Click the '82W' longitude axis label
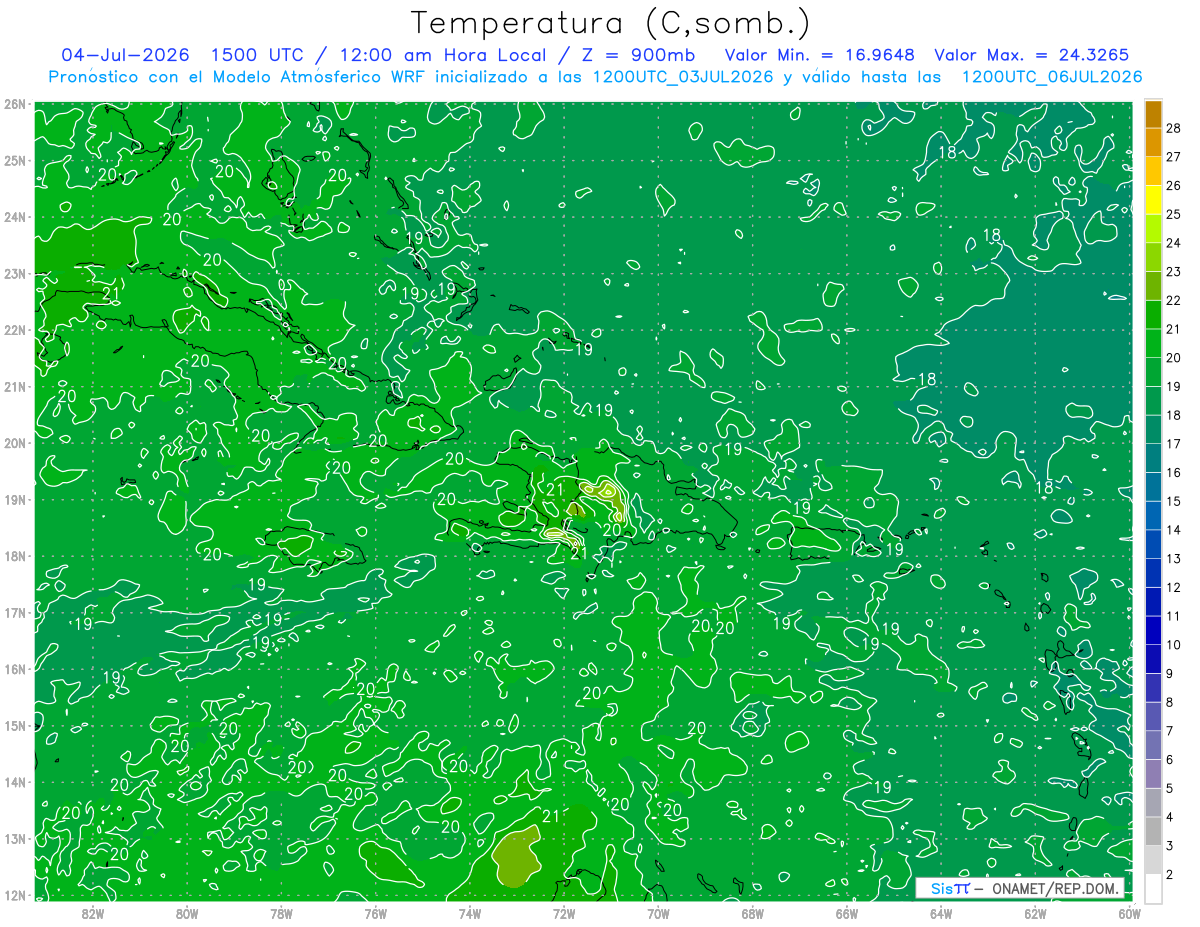This screenshot has height=927, width=1200. (x=93, y=913)
